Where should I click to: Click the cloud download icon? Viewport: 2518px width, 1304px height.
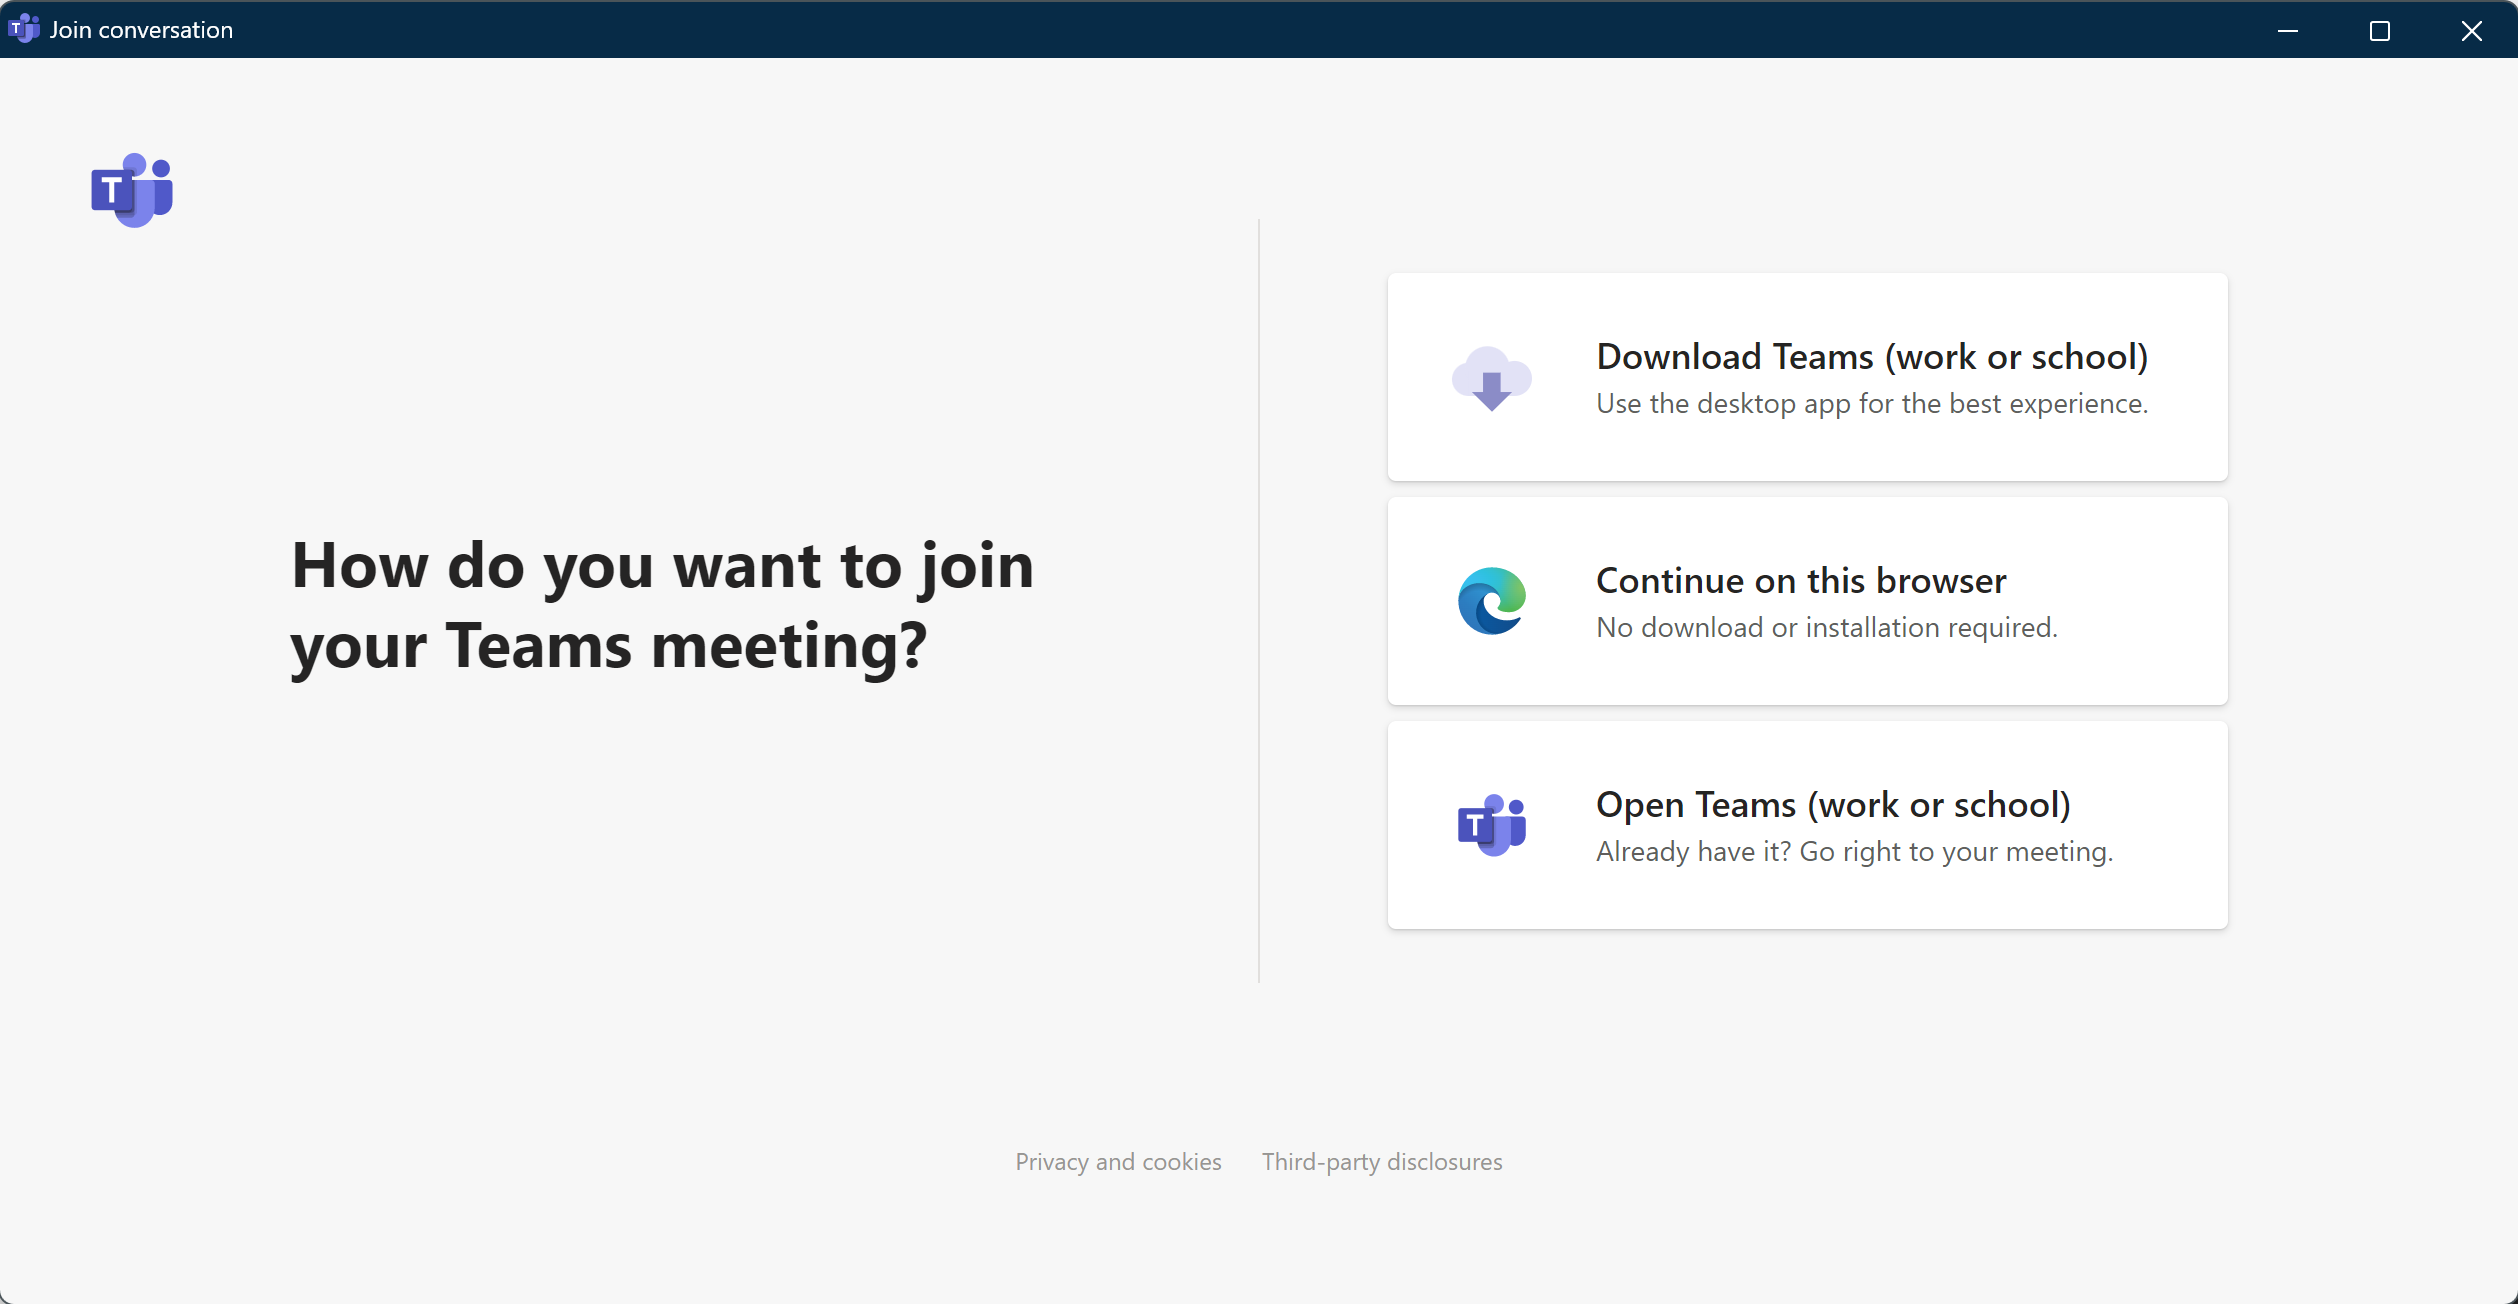[x=1491, y=378]
